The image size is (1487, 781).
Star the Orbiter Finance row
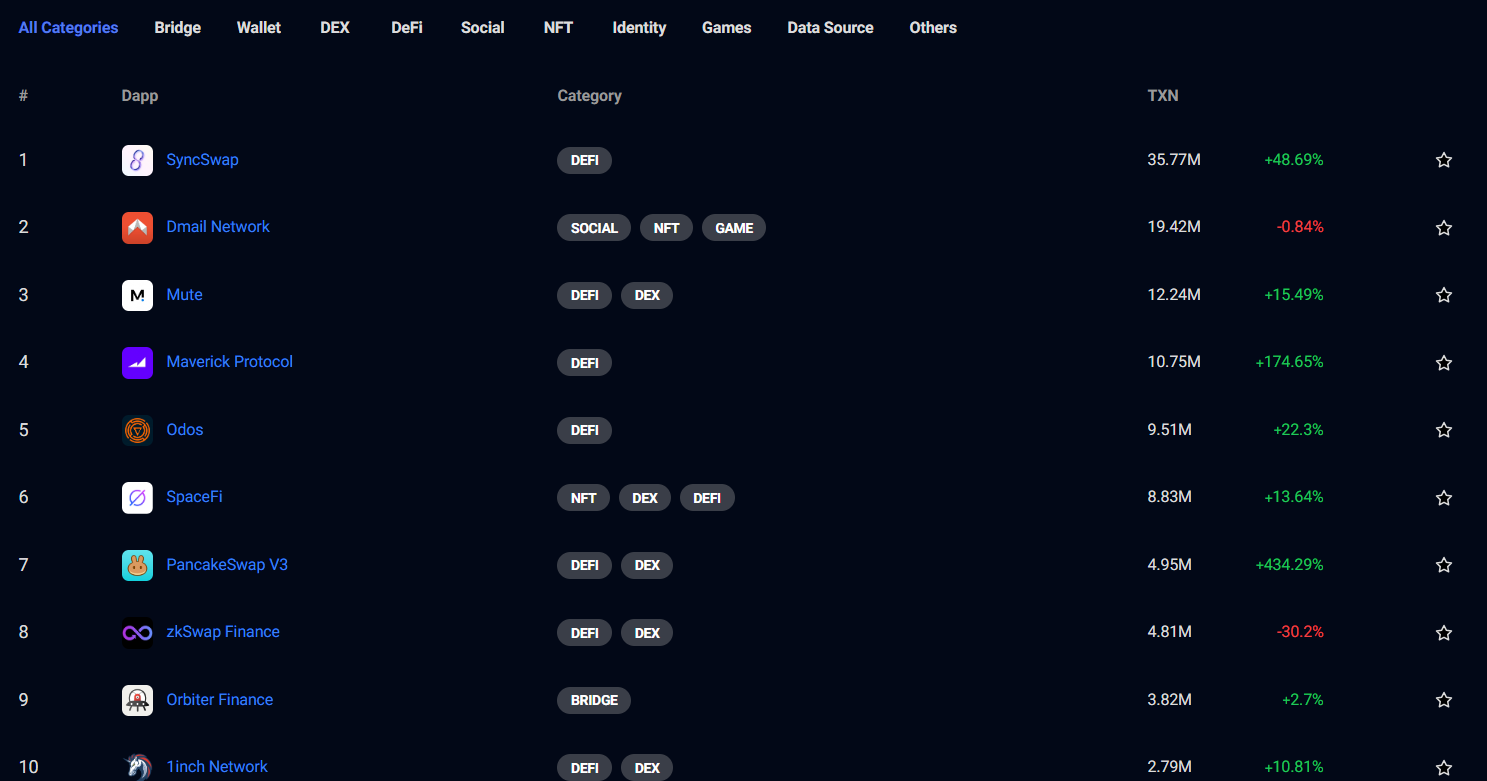[x=1443, y=700]
